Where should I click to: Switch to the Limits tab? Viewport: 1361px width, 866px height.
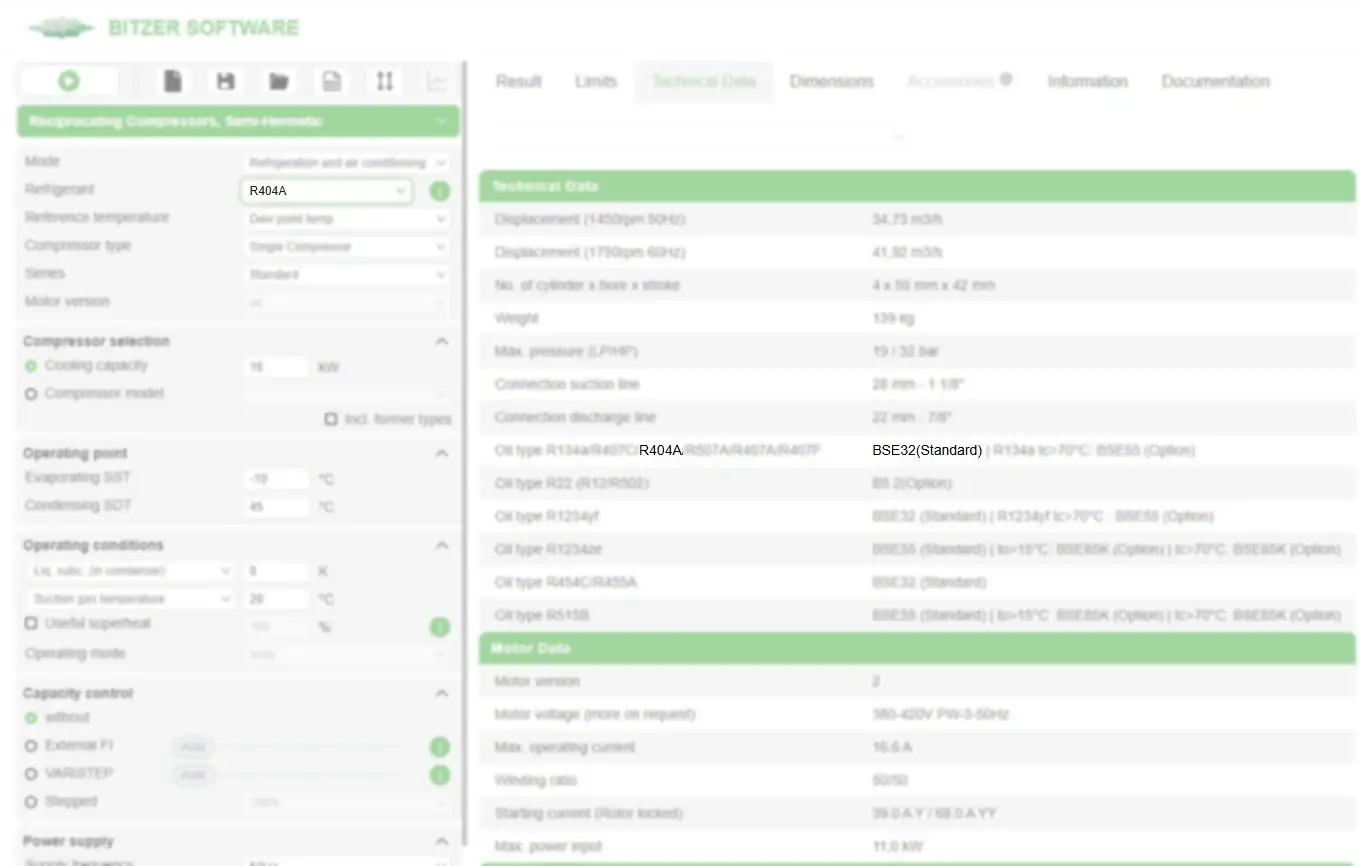coord(596,82)
